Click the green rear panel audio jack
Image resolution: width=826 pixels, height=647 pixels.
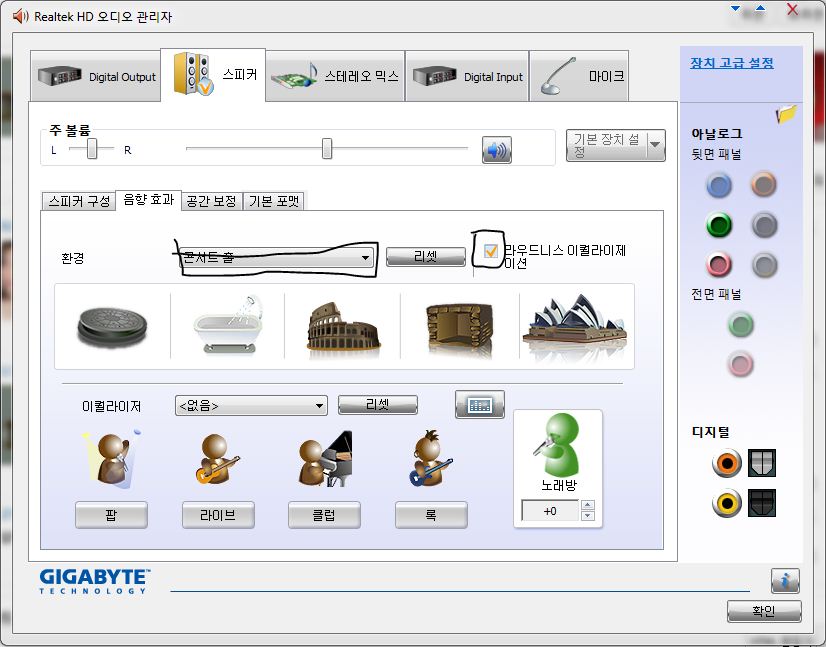(719, 225)
